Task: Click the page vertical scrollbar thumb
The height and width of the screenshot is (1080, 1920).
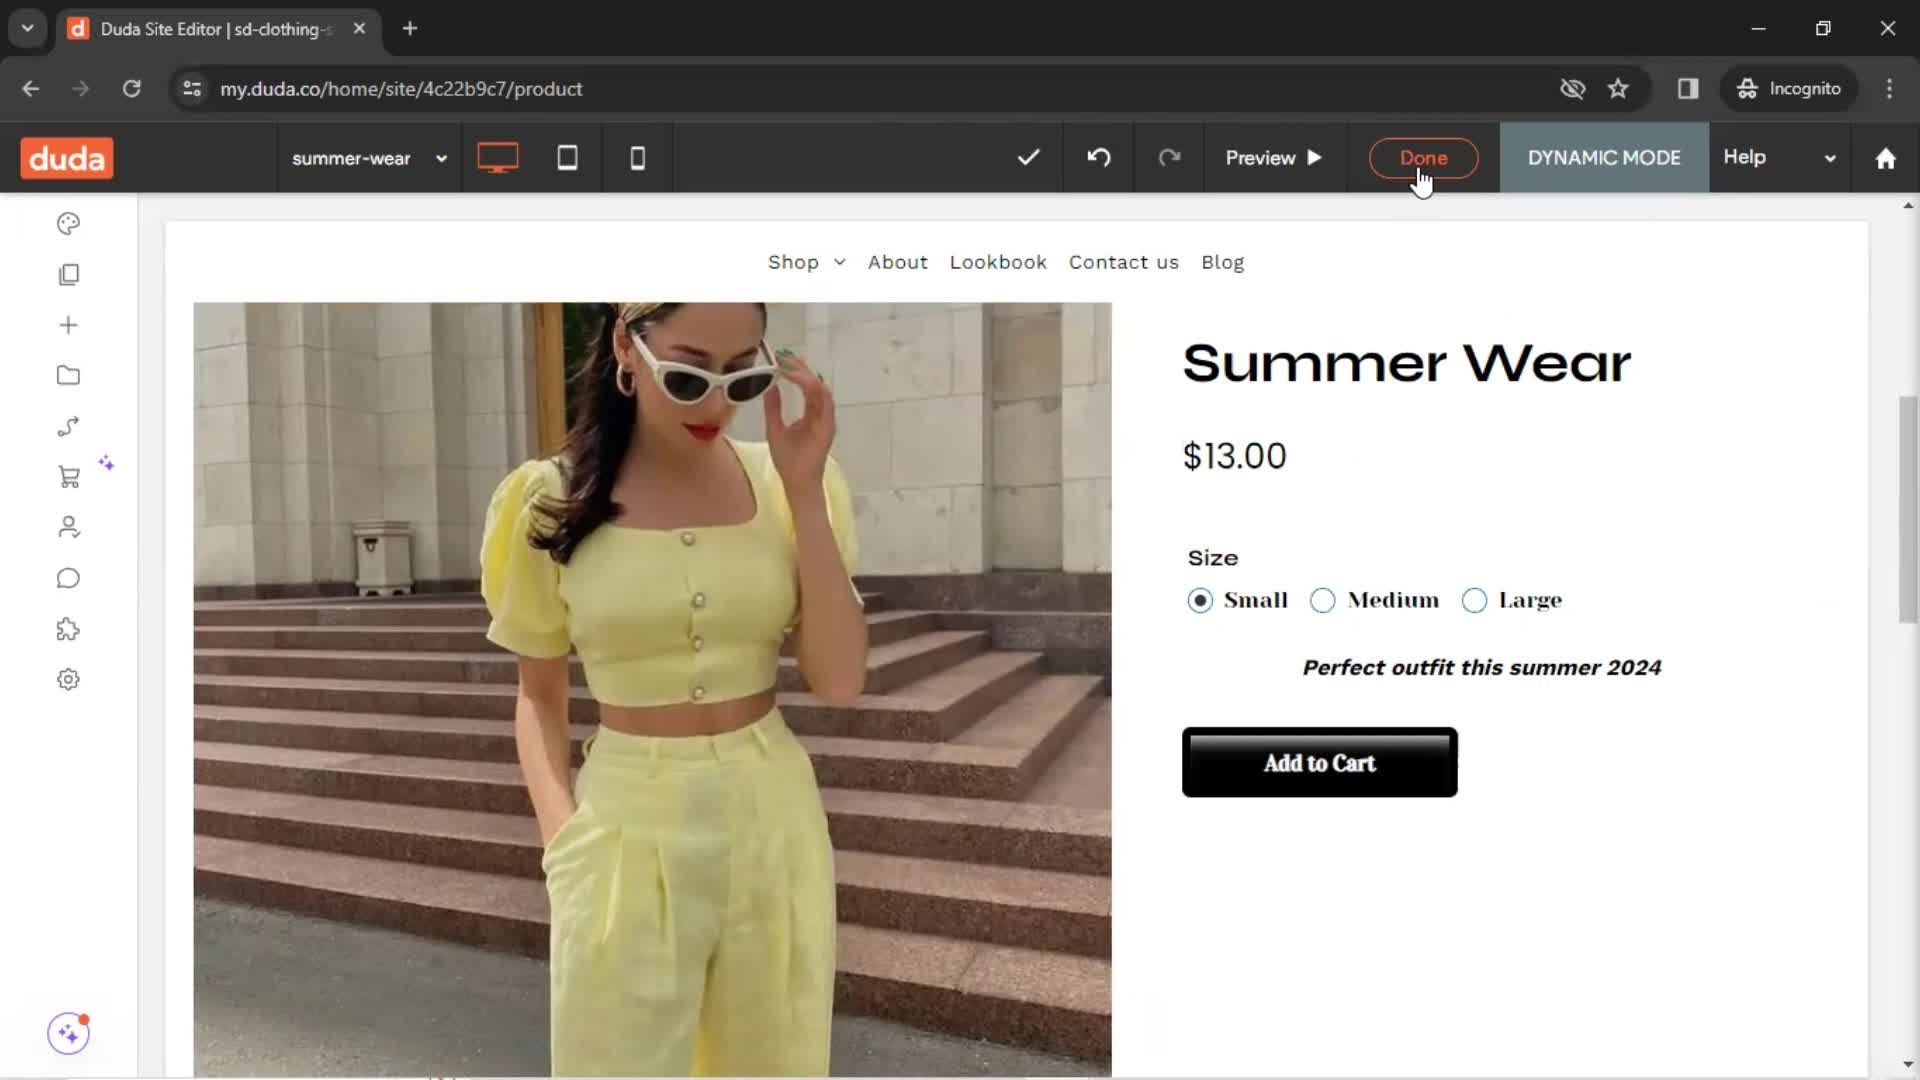Action: point(1908,510)
